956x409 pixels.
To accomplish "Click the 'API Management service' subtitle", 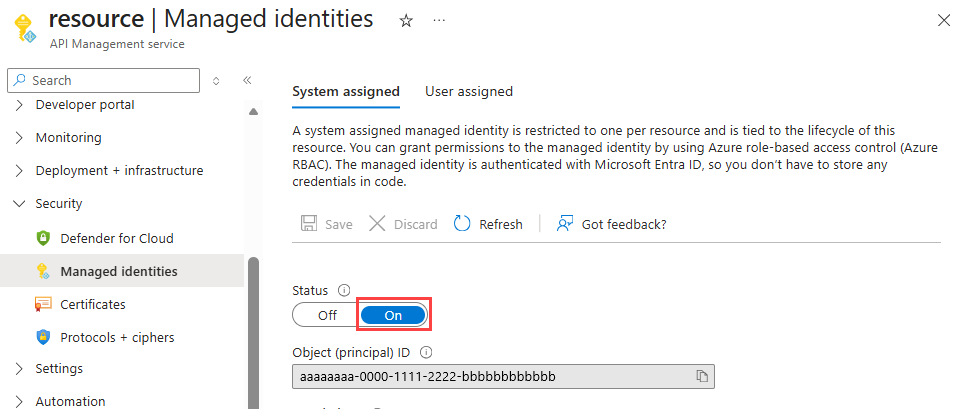I will [116, 44].
